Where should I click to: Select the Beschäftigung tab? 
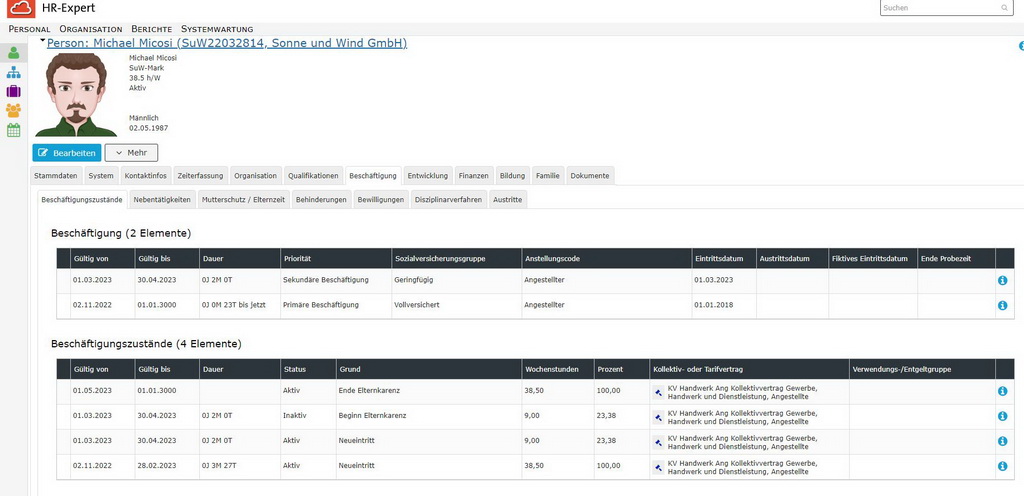coord(373,176)
